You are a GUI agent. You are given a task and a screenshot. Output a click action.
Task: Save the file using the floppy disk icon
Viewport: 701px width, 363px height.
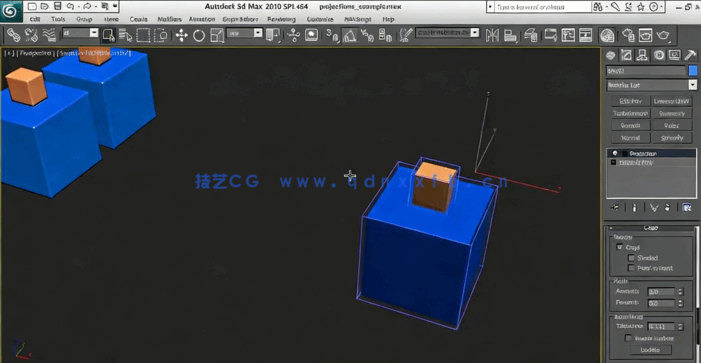tap(57, 6)
